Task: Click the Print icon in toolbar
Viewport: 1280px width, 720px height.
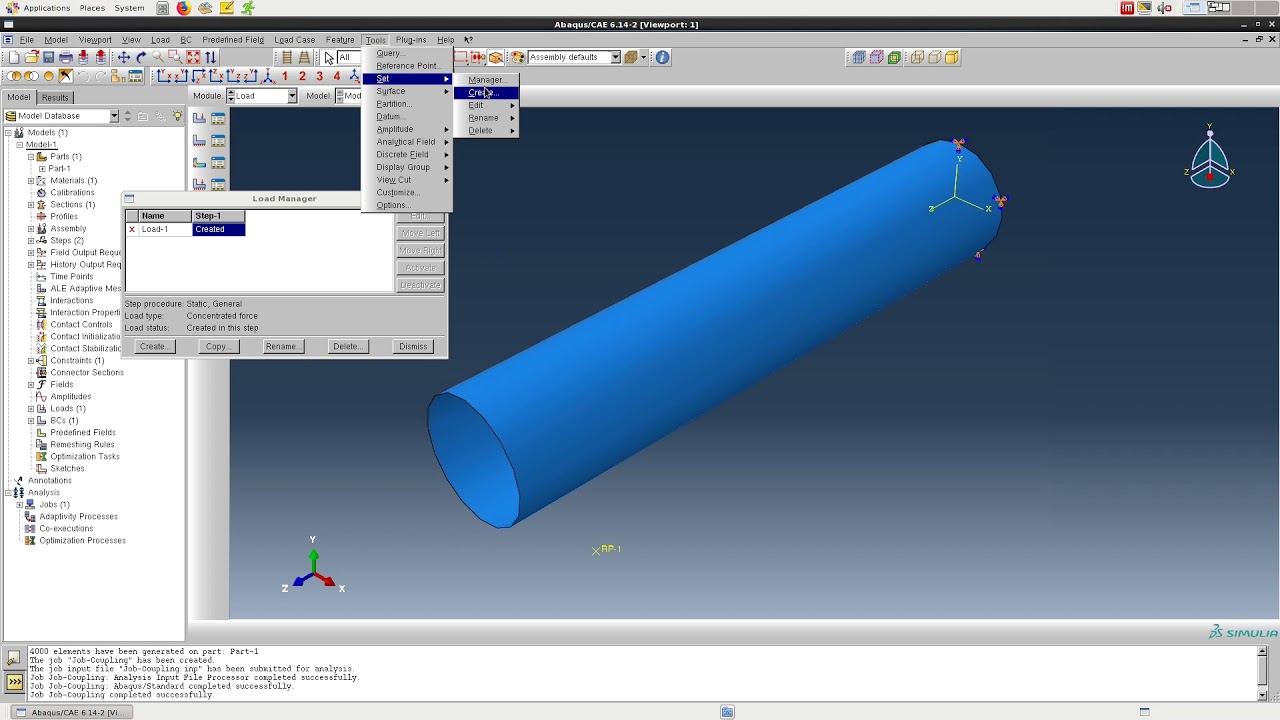Action: [66, 57]
